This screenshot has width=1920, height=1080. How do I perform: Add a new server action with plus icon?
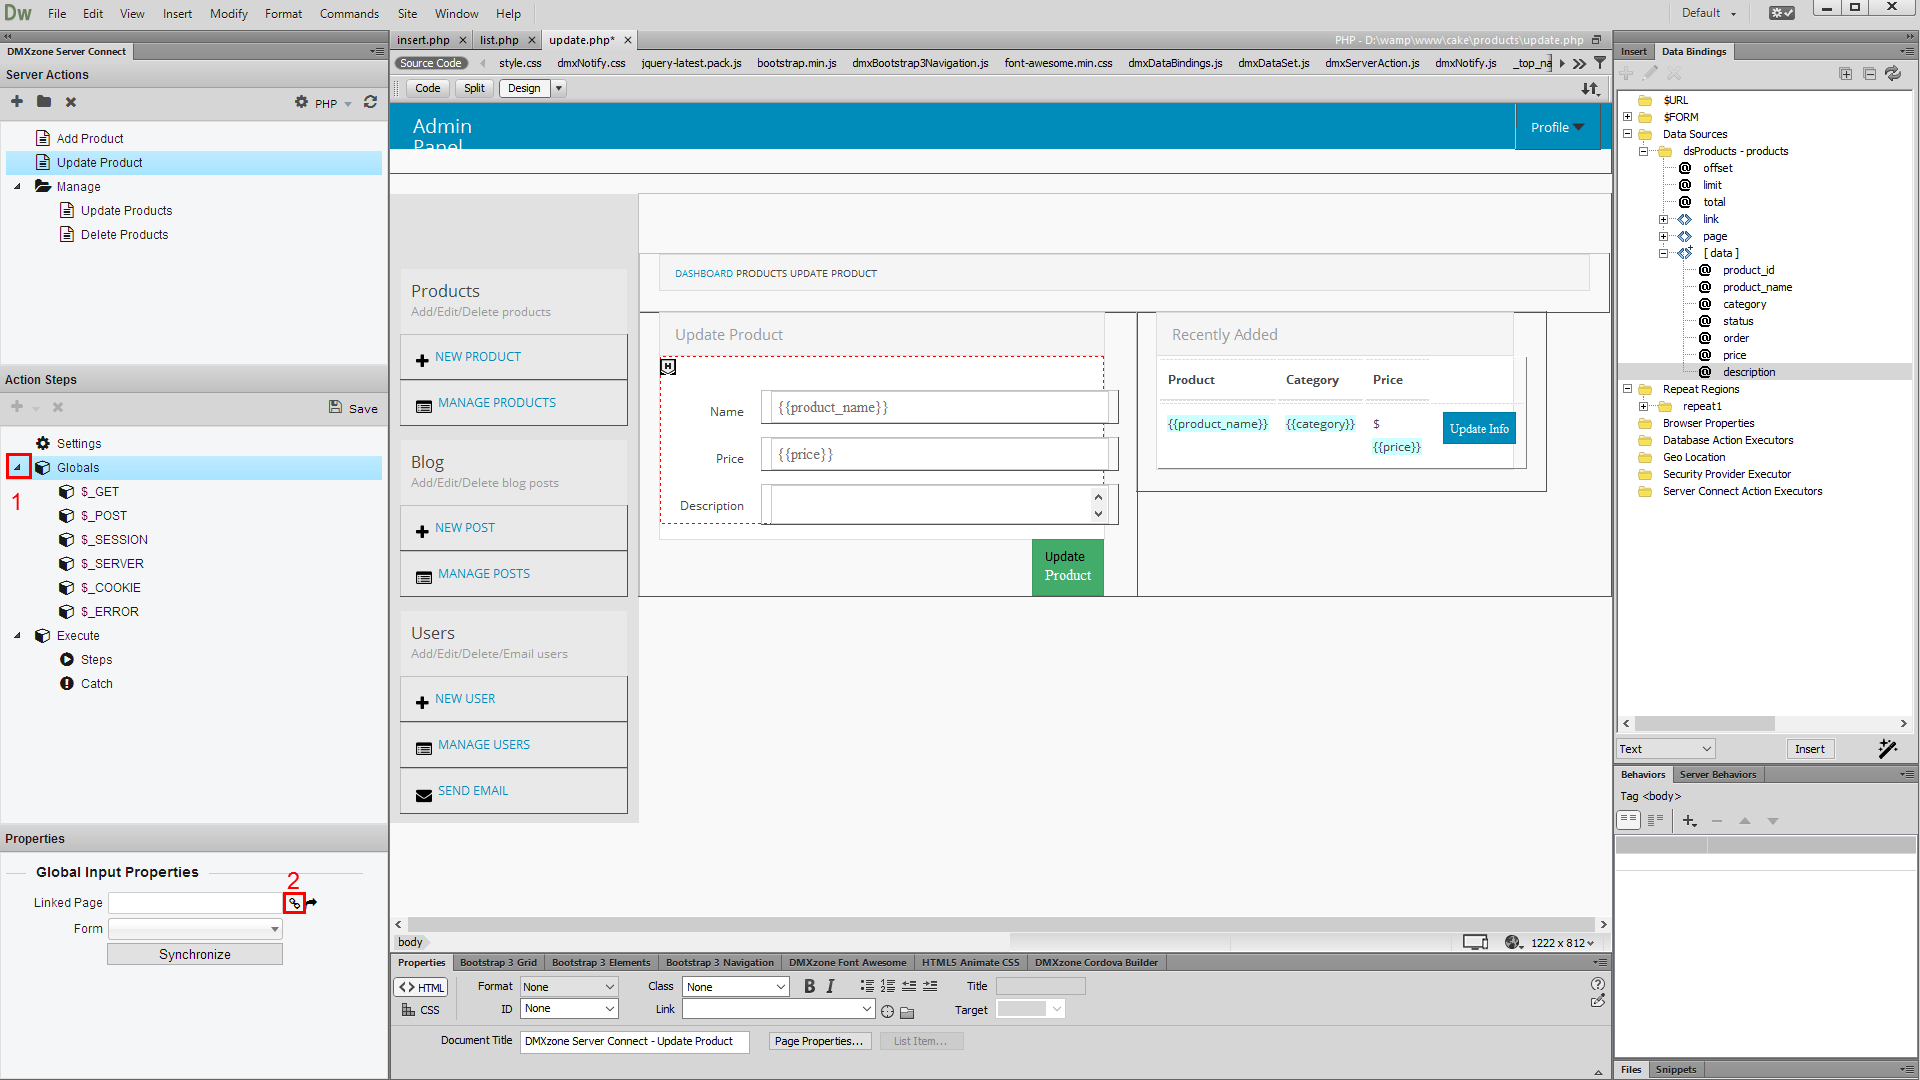pyautogui.click(x=17, y=102)
